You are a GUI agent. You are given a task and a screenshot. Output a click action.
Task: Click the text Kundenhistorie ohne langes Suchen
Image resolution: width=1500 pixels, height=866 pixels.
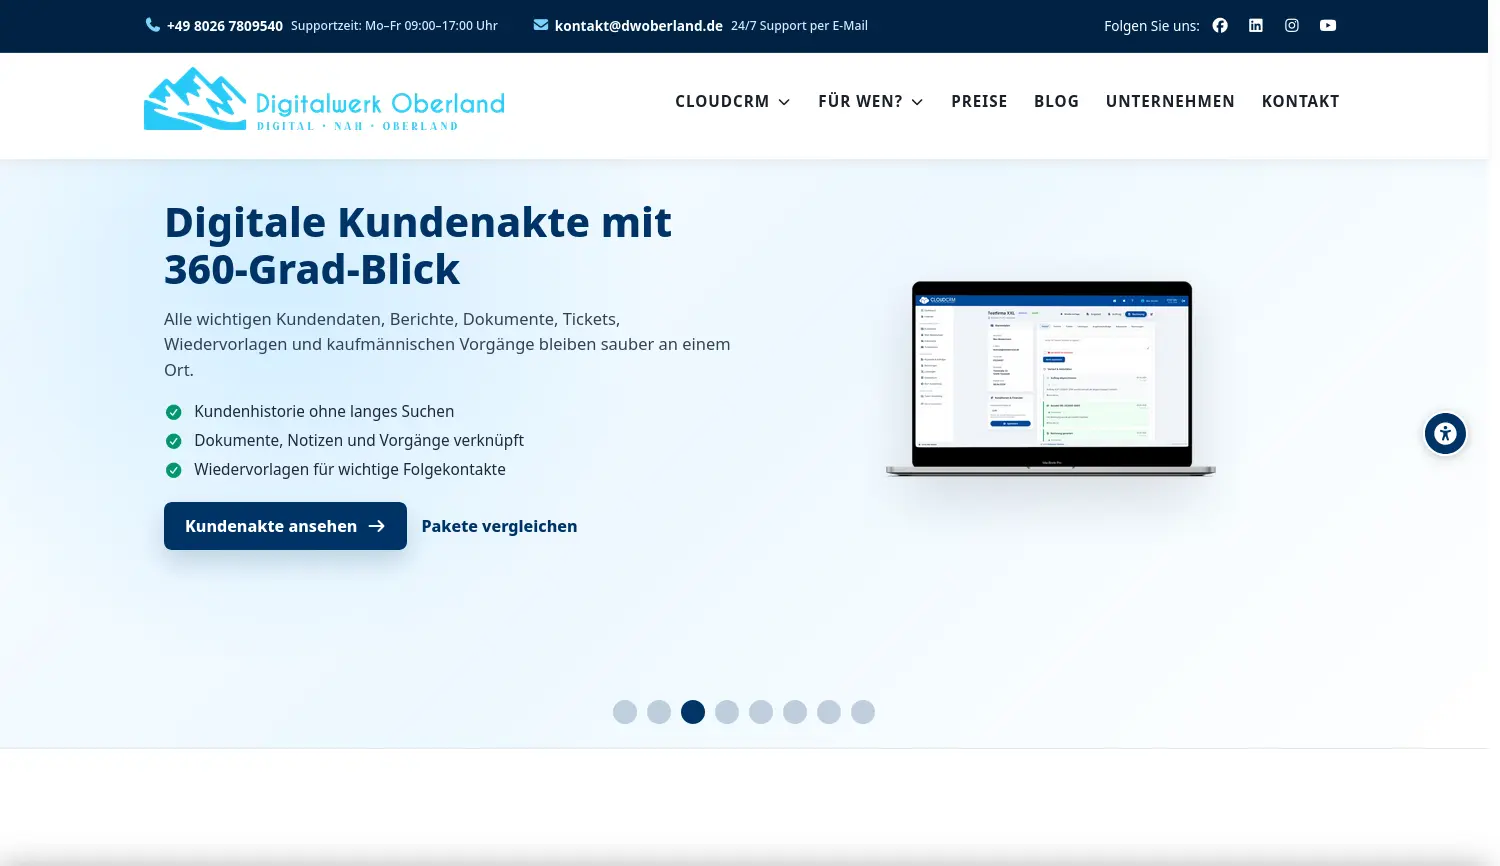point(324,411)
